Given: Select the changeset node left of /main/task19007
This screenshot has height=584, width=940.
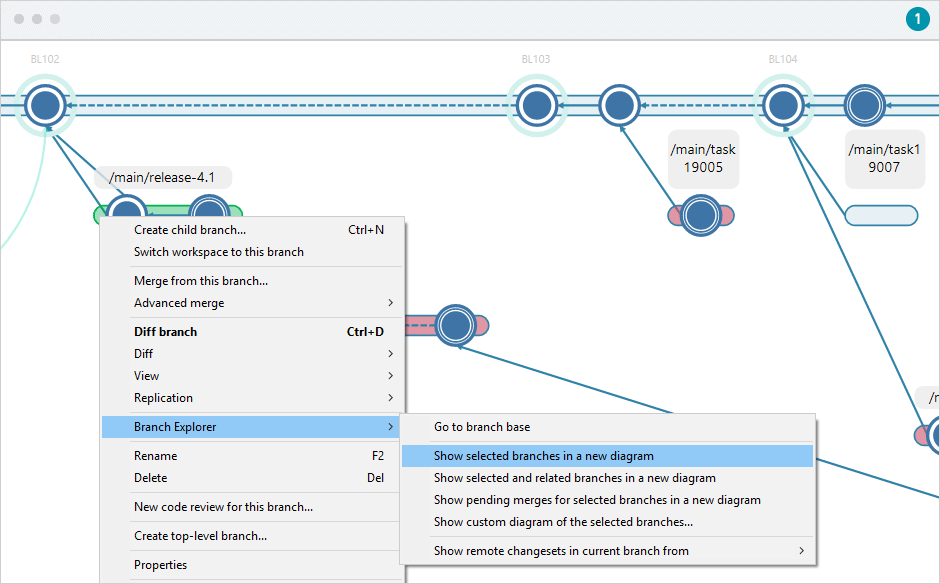Looking at the screenshot, I should click(864, 105).
